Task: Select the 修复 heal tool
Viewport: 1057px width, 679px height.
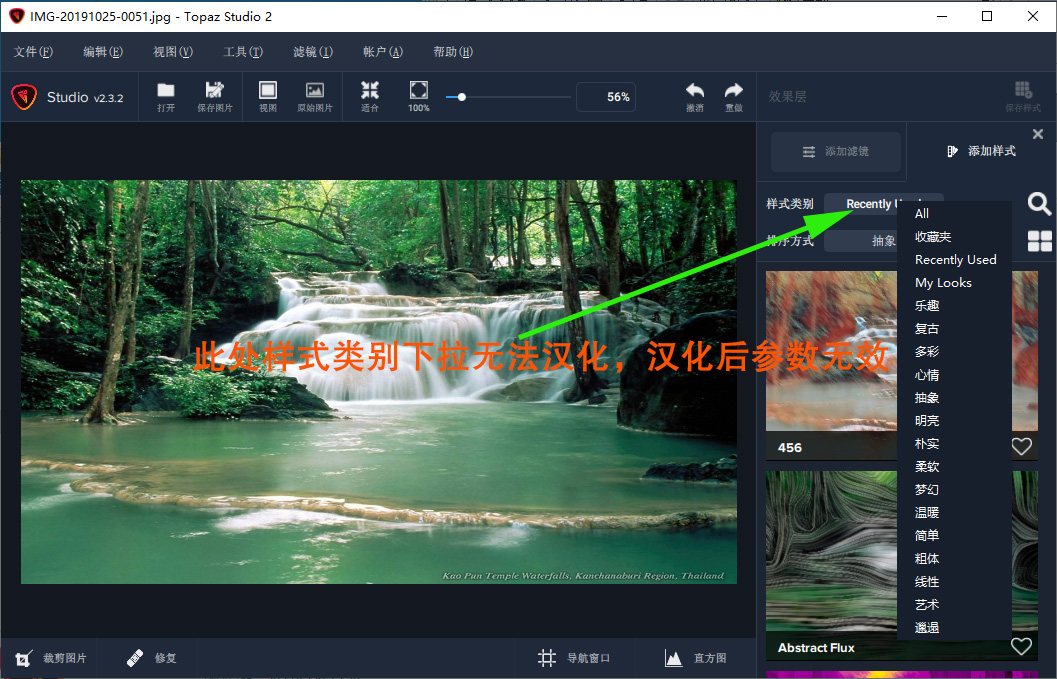Action: tap(151, 658)
